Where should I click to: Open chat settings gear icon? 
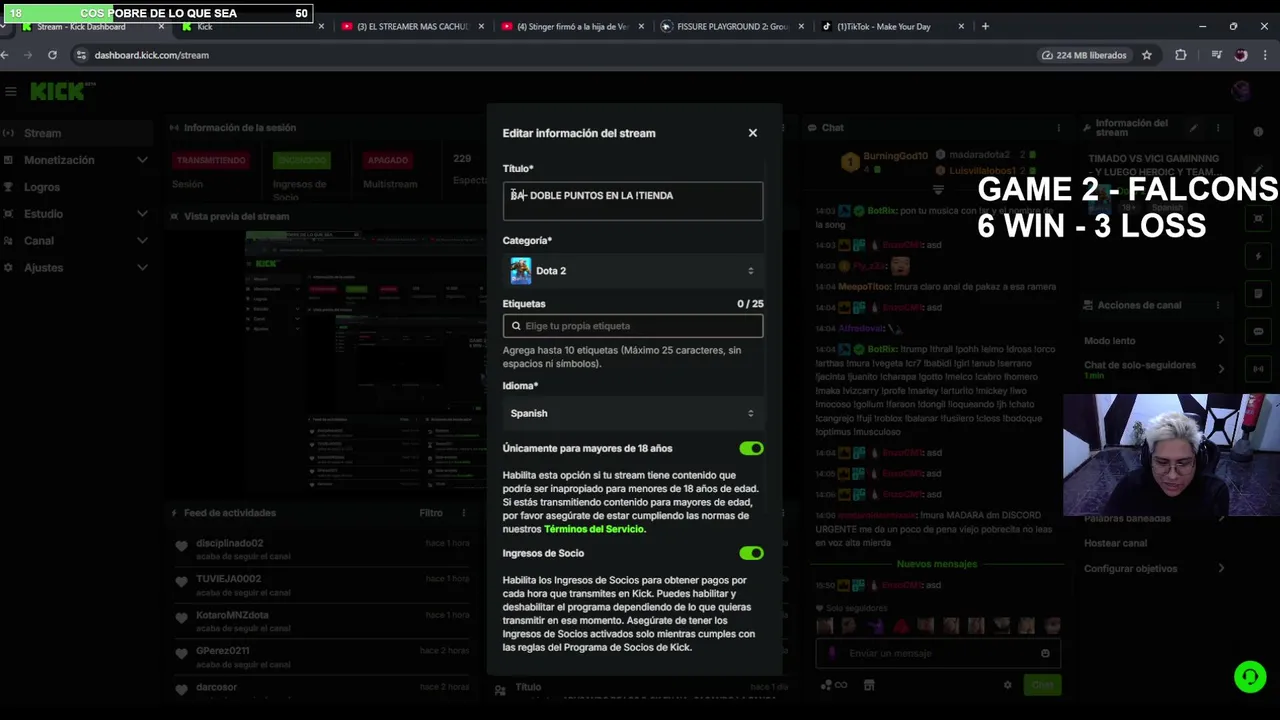(1007, 685)
